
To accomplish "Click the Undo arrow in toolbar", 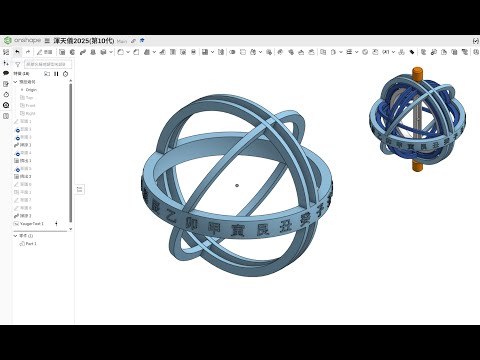I will (x=17, y=52).
